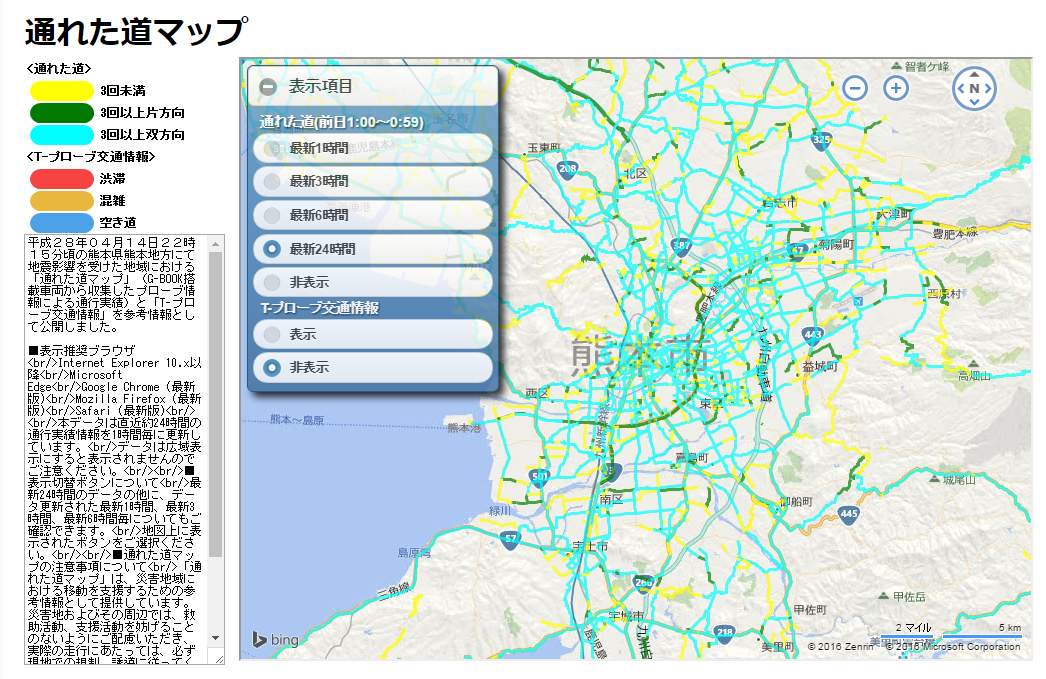The width and height of the screenshot is (1046, 679).
Task: Pan the map west using compass left arrow
Action: pyautogui.click(x=960, y=89)
